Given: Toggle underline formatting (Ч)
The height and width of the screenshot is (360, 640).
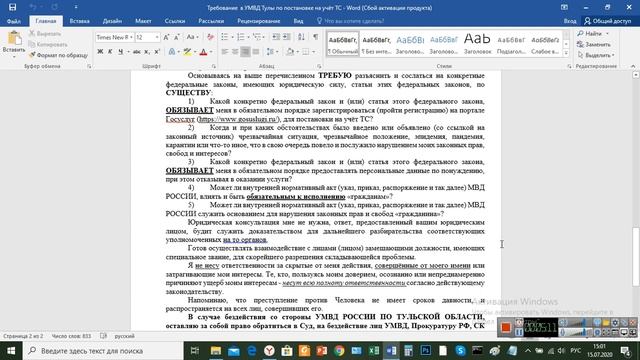Looking at the screenshot, I should (120, 52).
